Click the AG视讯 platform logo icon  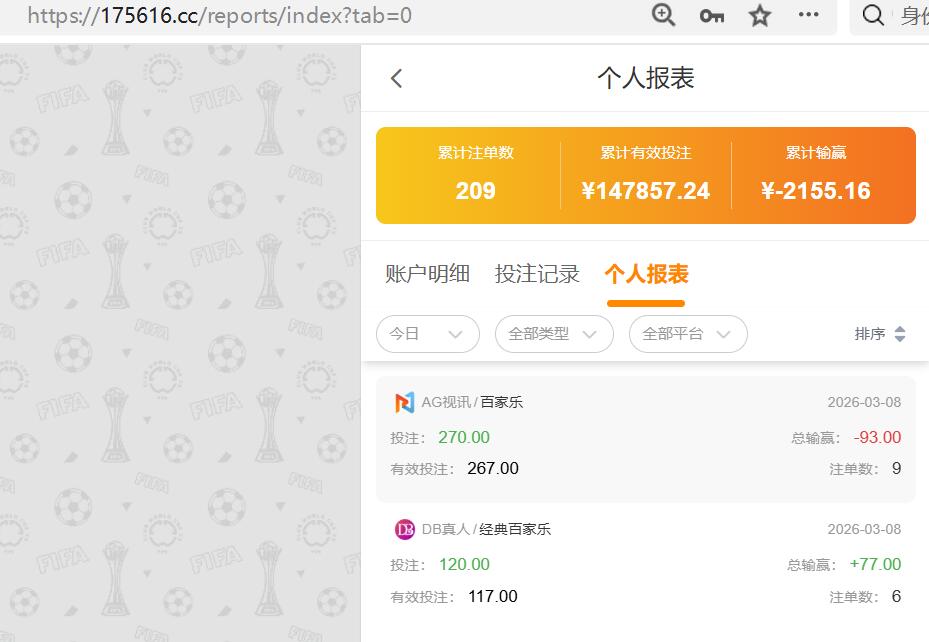(404, 402)
